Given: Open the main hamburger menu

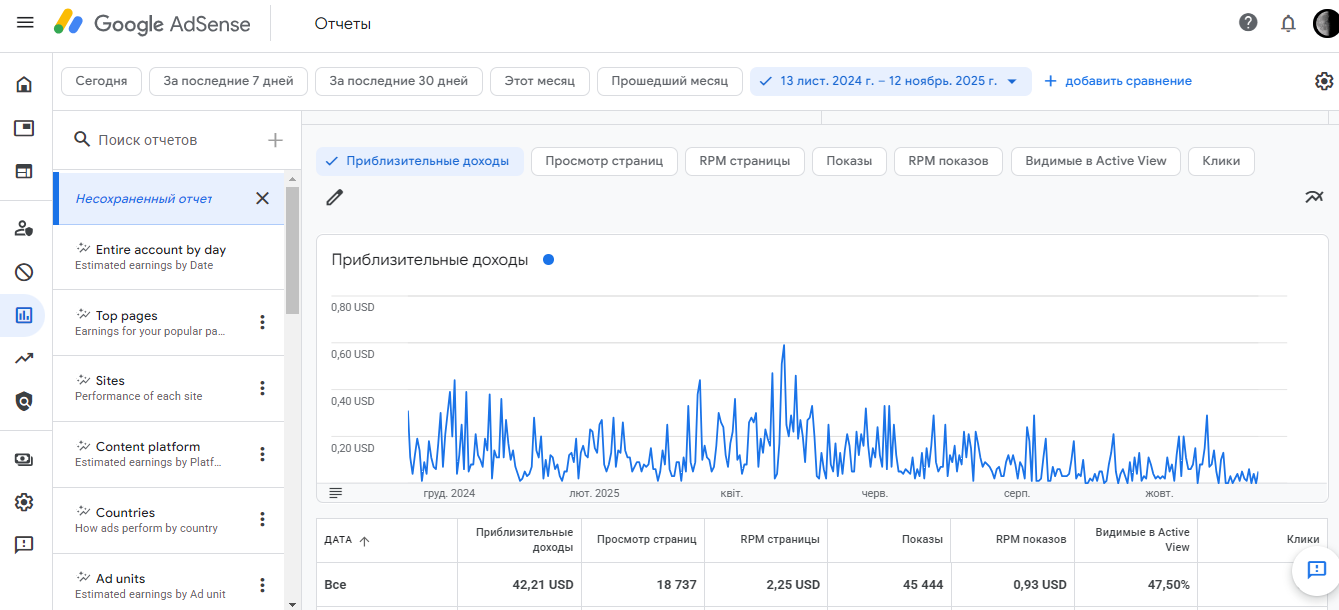Looking at the screenshot, I should coord(25,23).
